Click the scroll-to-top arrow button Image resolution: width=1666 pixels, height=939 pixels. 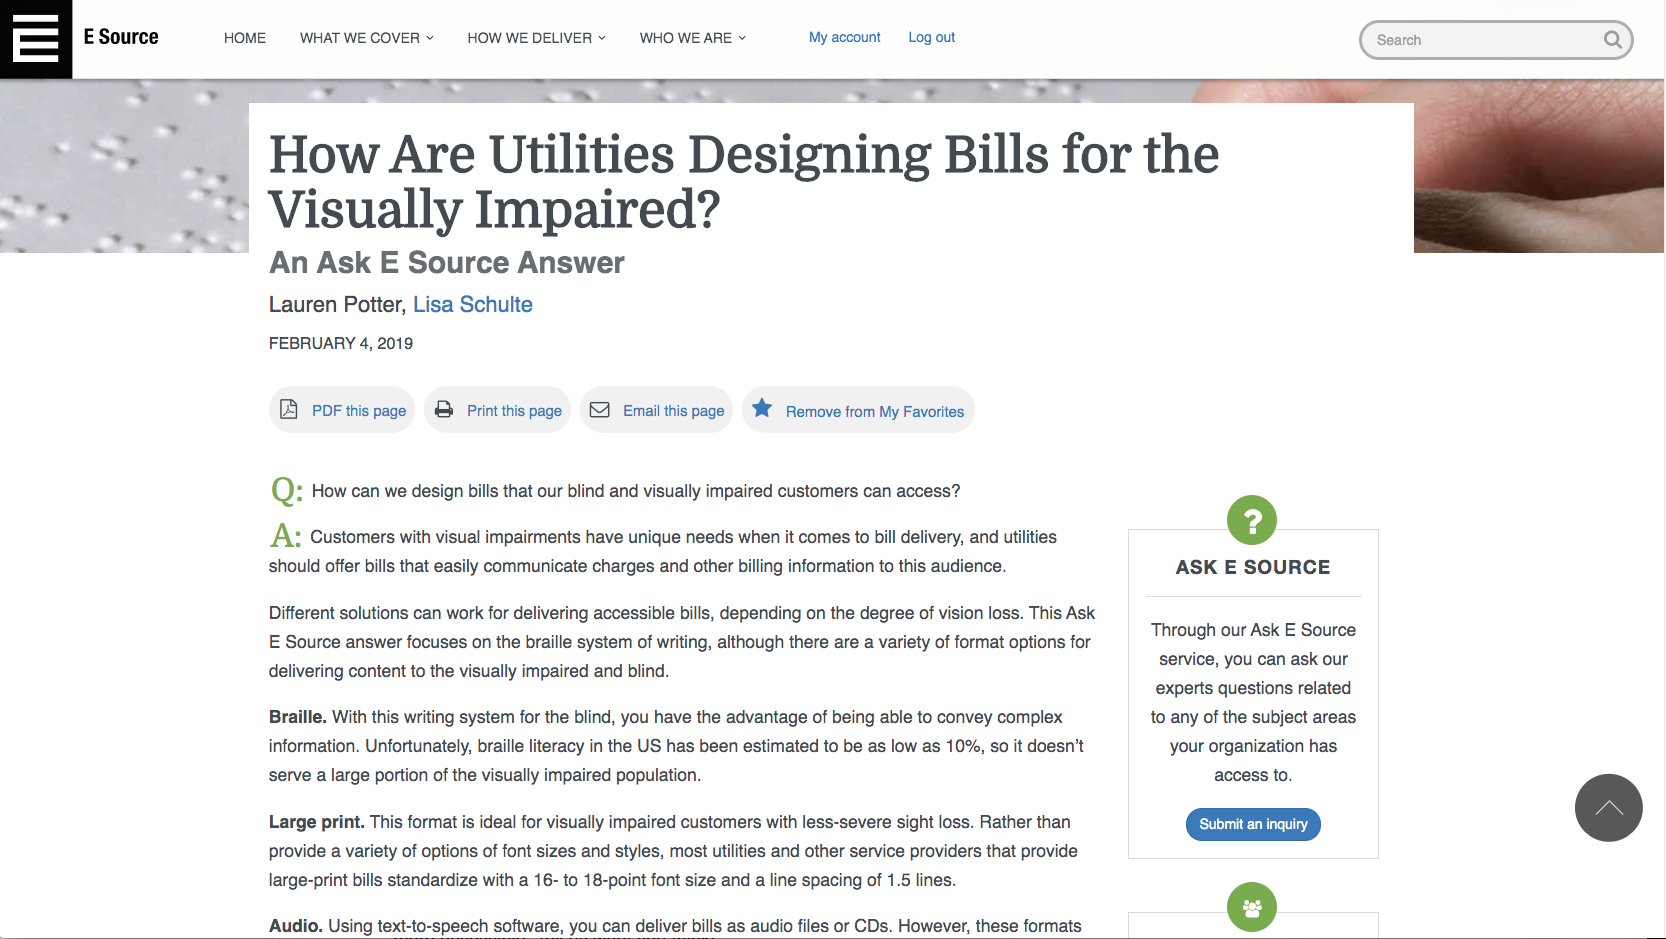pyautogui.click(x=1608, y=808)
